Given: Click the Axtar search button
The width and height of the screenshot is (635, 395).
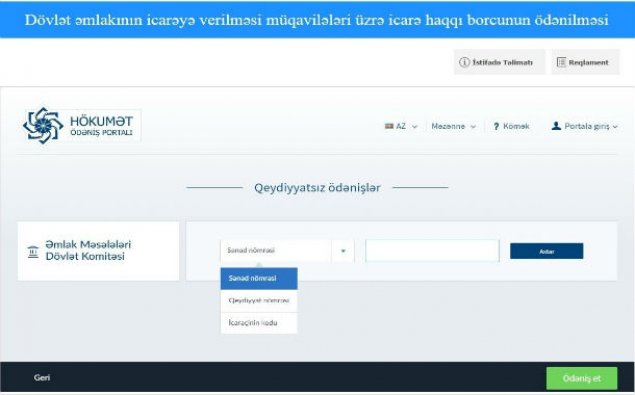Looking at the screenshot, I should 546,251.
